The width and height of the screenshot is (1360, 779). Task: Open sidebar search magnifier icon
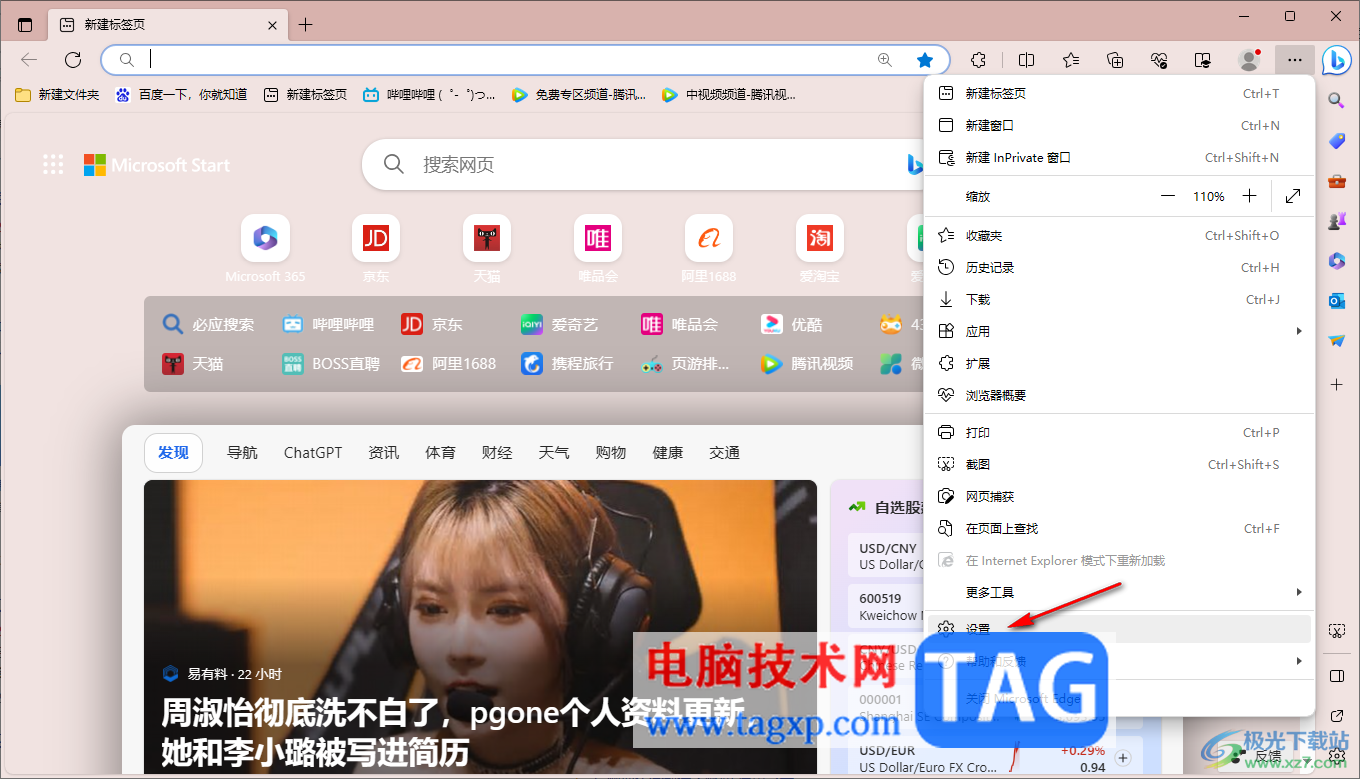1336,100
